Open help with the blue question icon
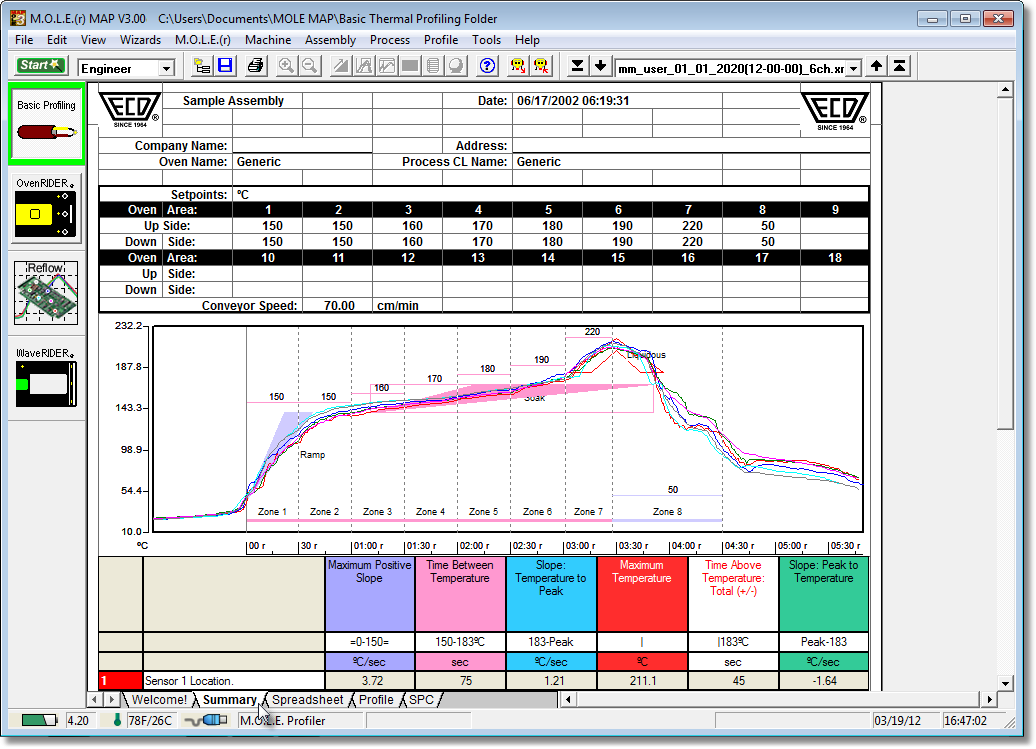 coord(488,65)
